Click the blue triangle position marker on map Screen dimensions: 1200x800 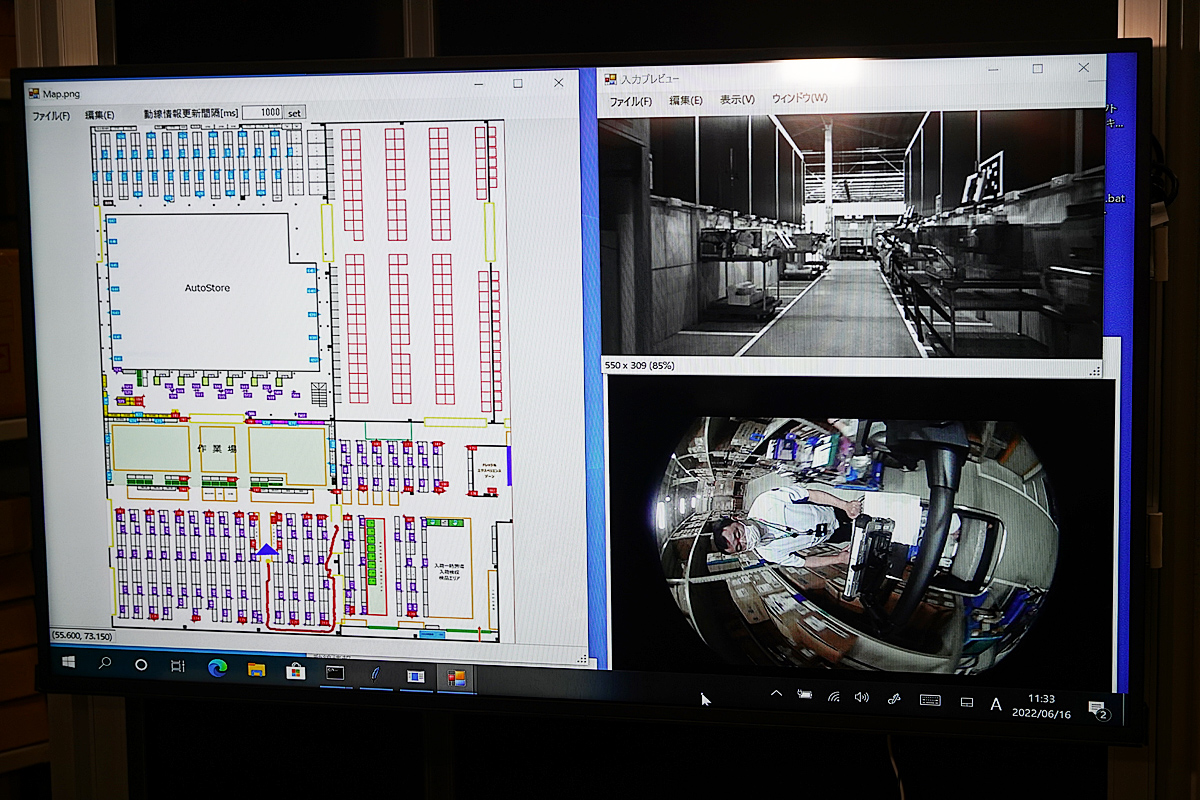265,549
